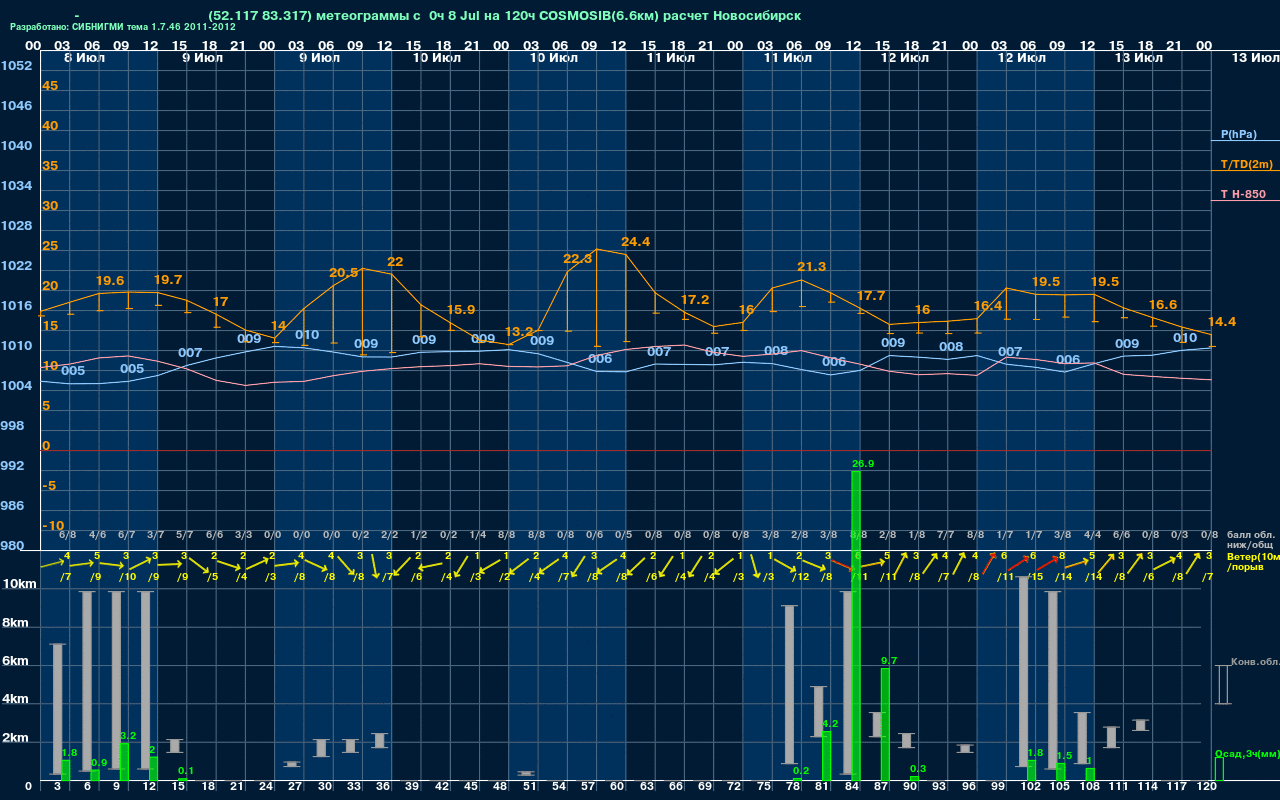The height and width of the screenshot is (800, 1280).
Task: Click the 980 pressure axis label
Action: click(12, 546)
